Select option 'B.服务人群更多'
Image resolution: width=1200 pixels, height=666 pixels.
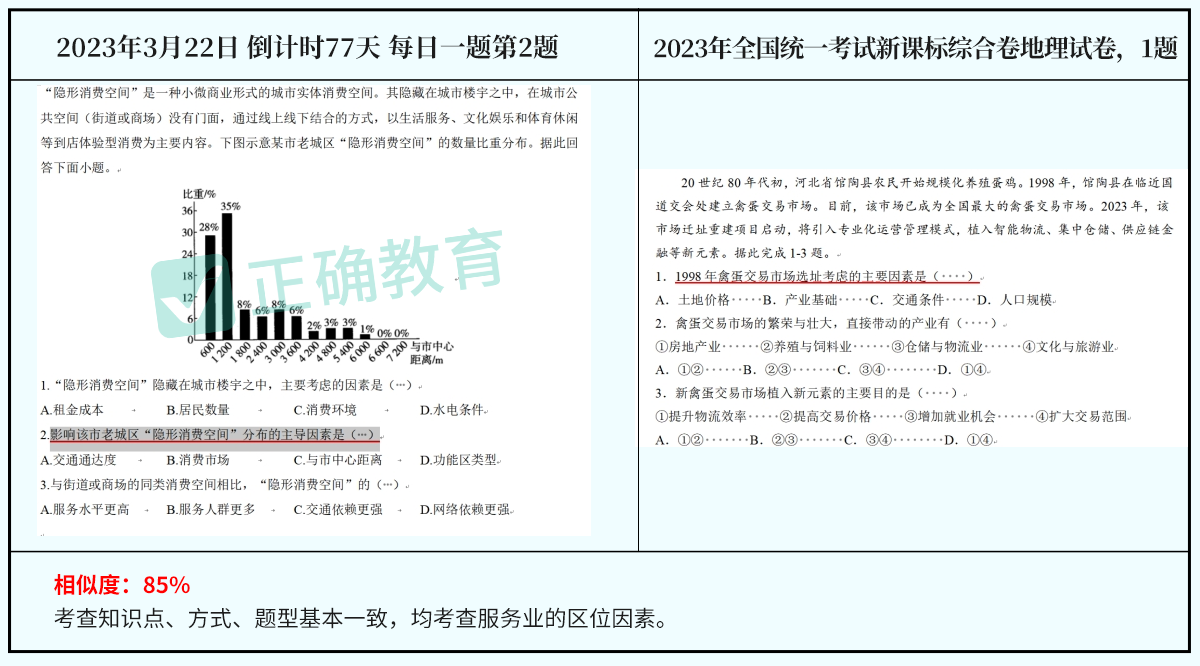[x=211, y=509]
